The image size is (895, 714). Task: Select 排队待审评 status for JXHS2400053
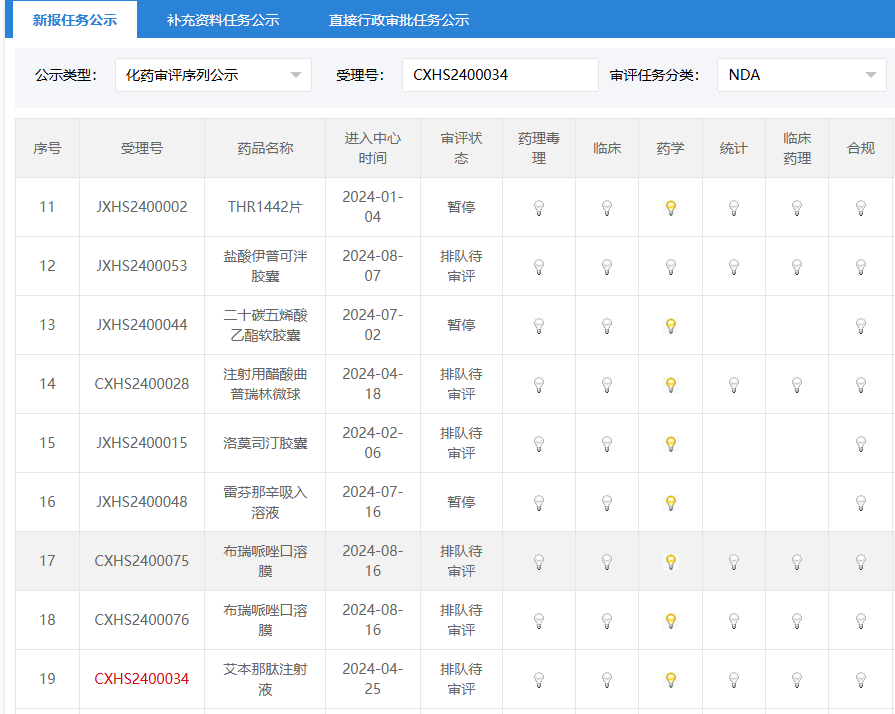461,266
